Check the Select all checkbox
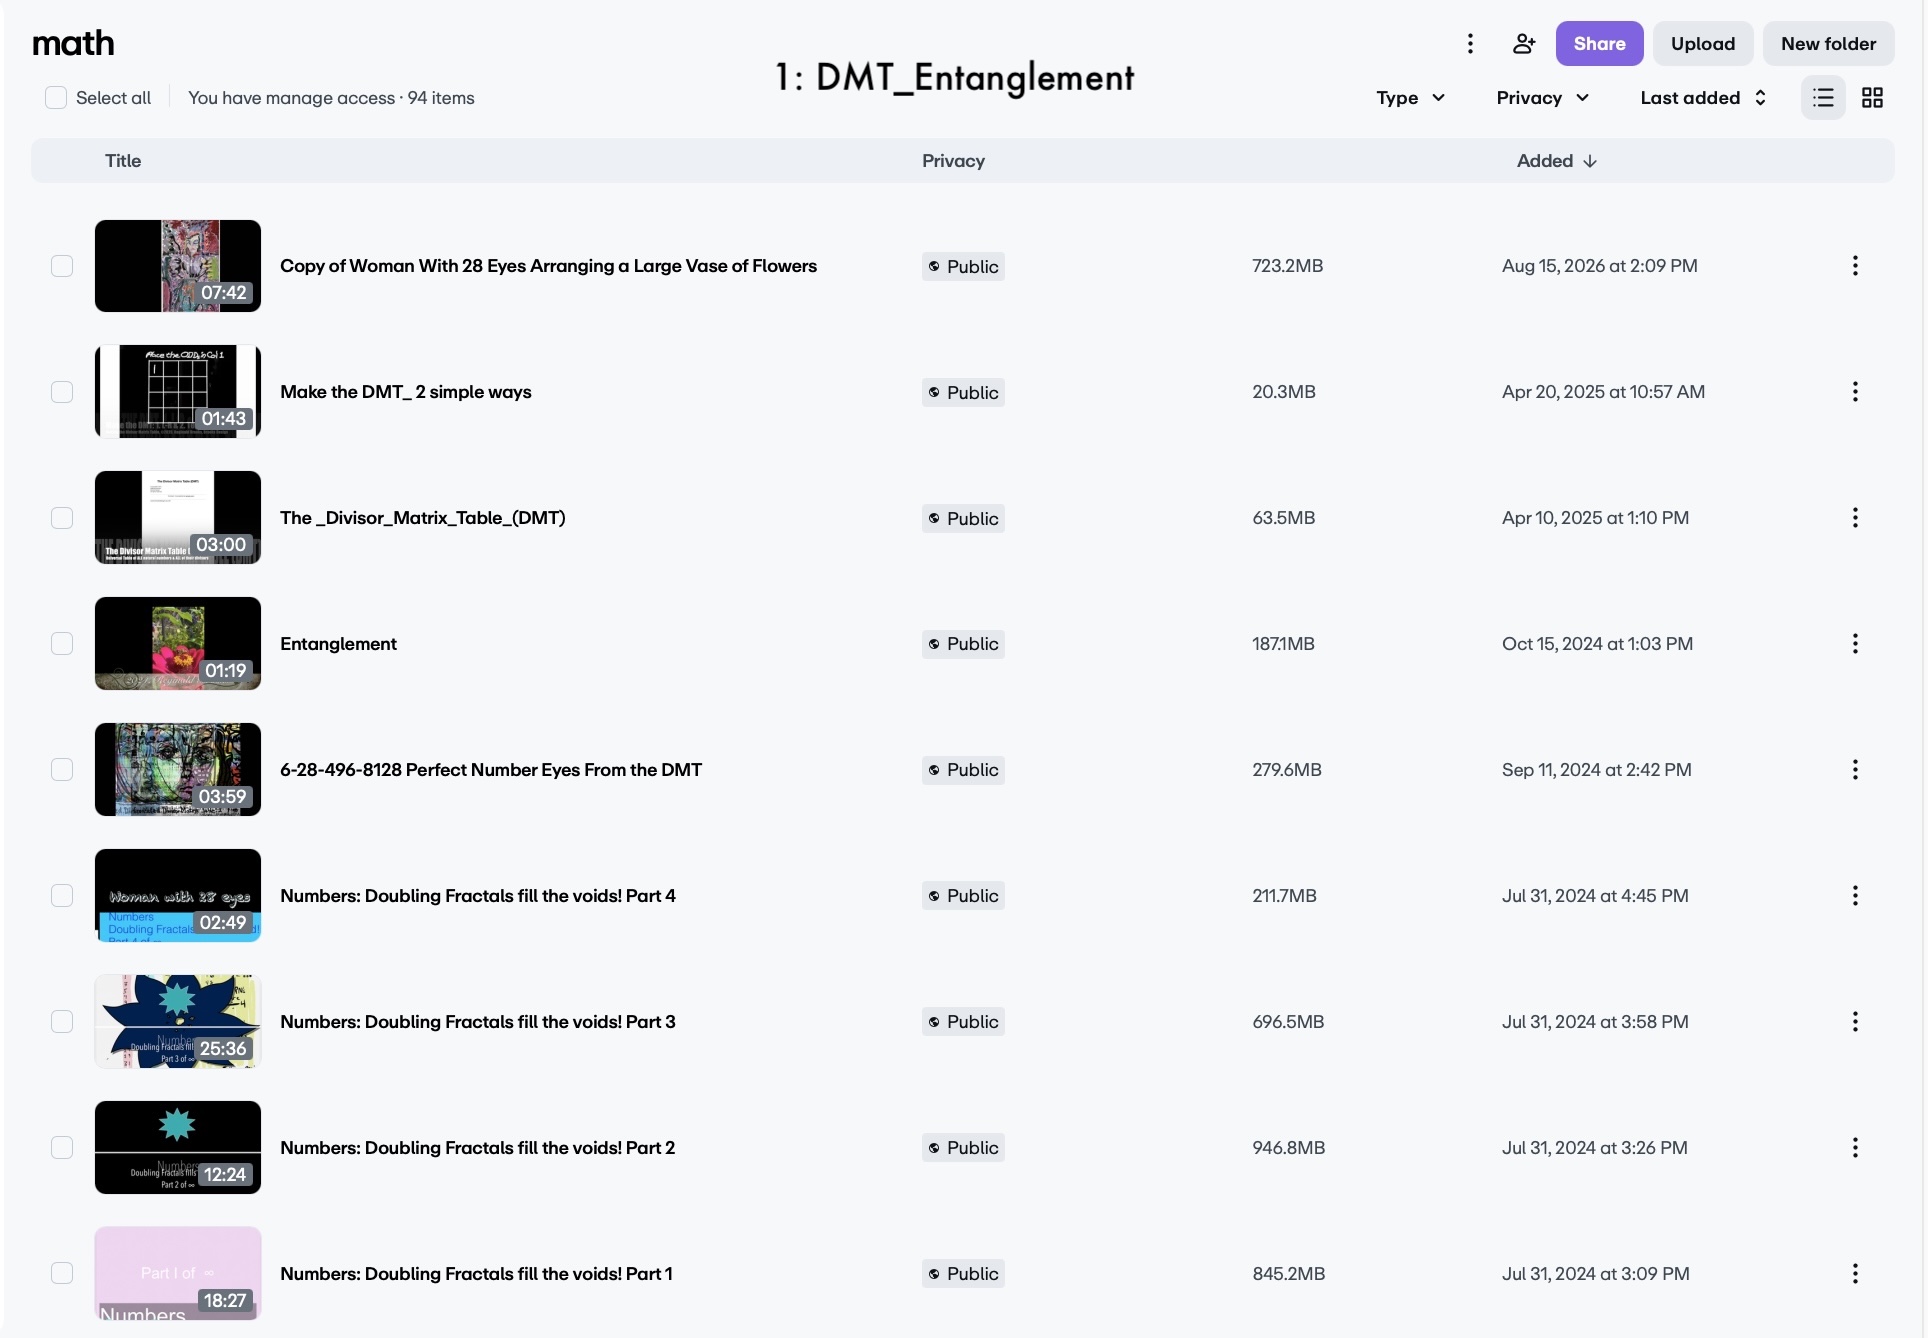 pyautogui.click(x=56, y=97)
